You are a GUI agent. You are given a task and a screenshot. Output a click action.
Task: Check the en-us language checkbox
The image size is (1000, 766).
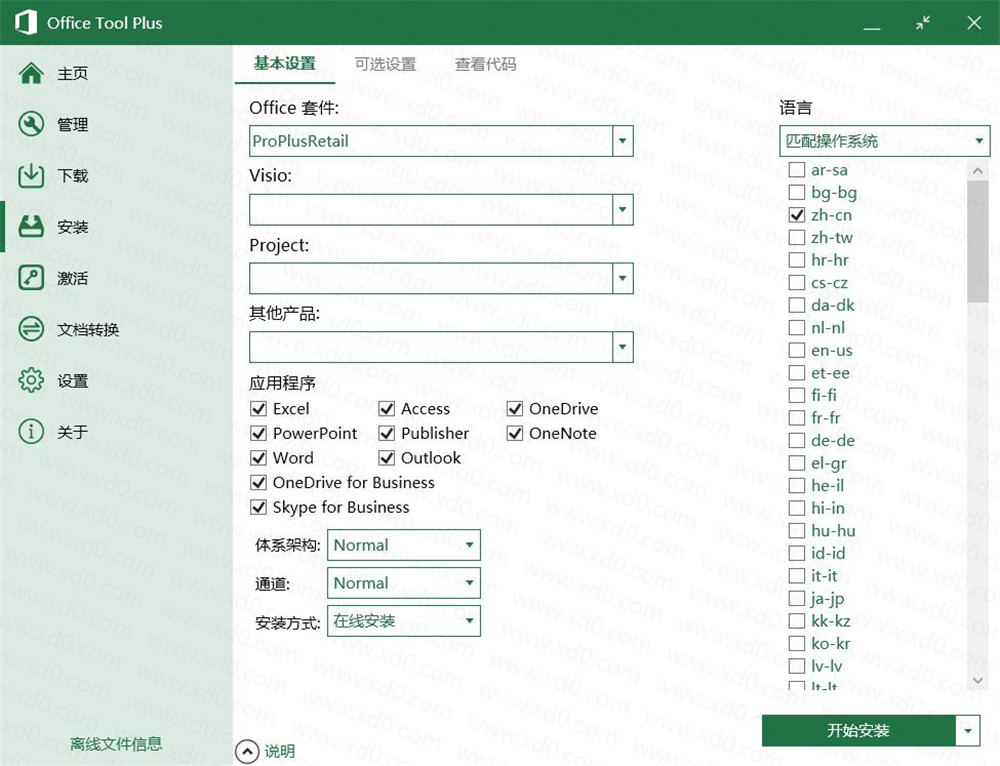click(797, 350)
